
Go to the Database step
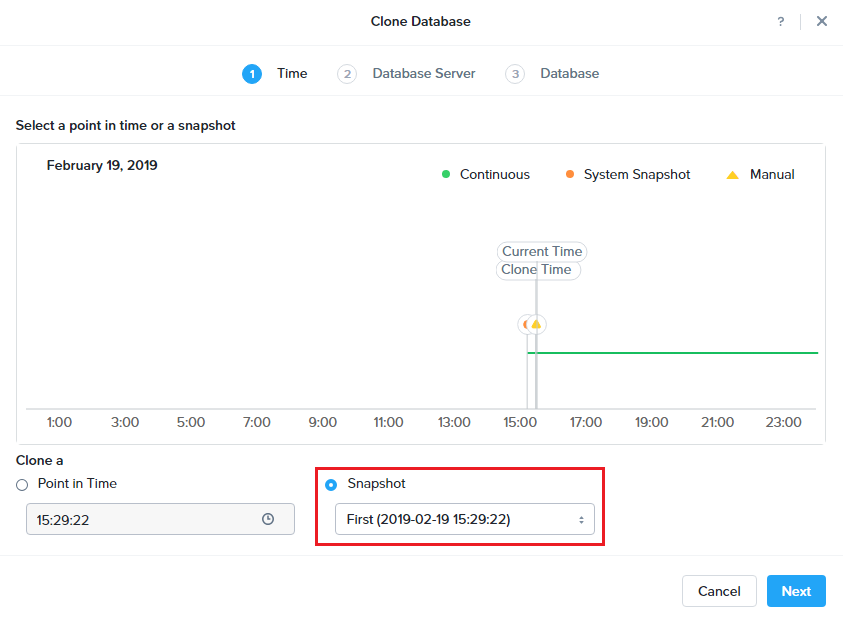point(569,74)
